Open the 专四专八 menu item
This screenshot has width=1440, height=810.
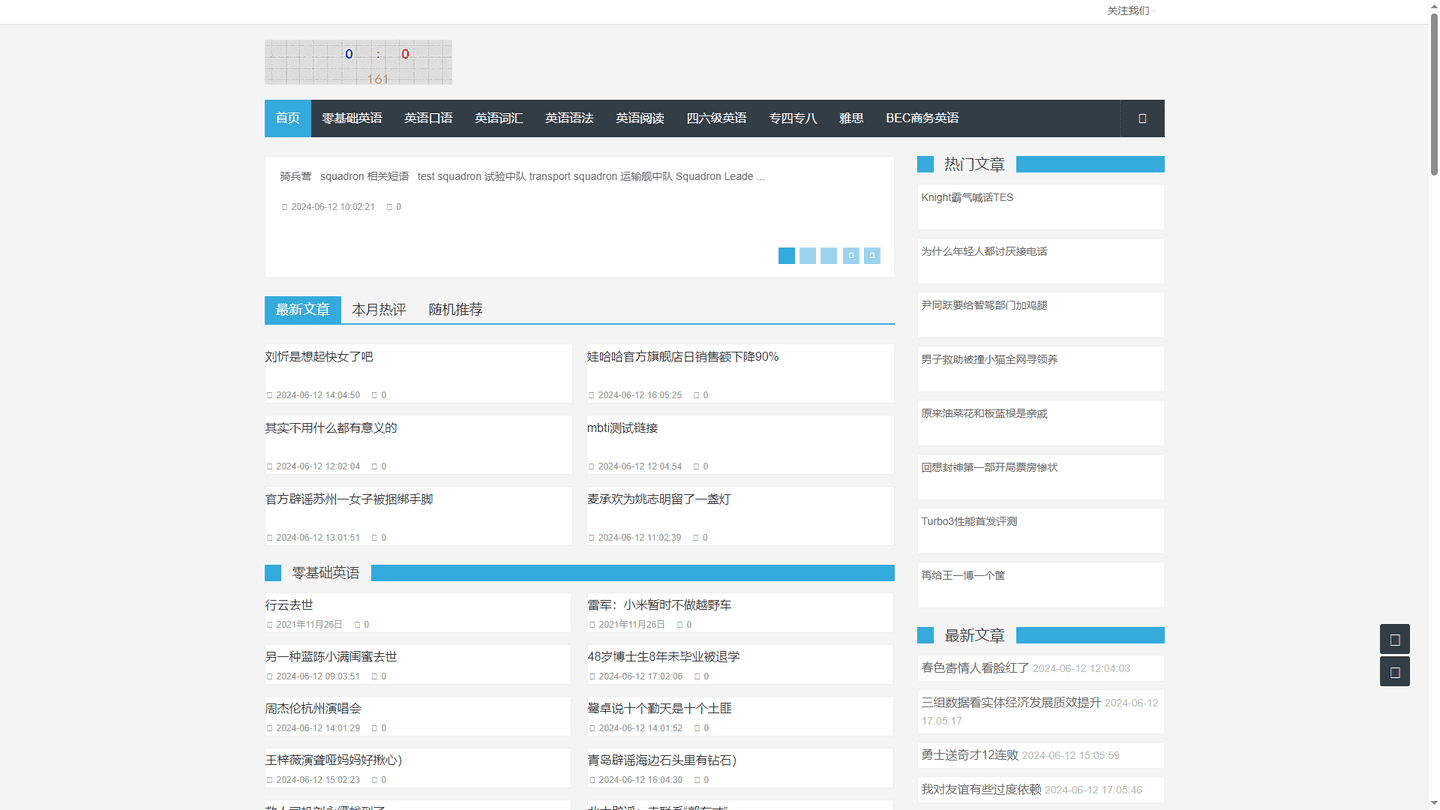pos(793,118)
